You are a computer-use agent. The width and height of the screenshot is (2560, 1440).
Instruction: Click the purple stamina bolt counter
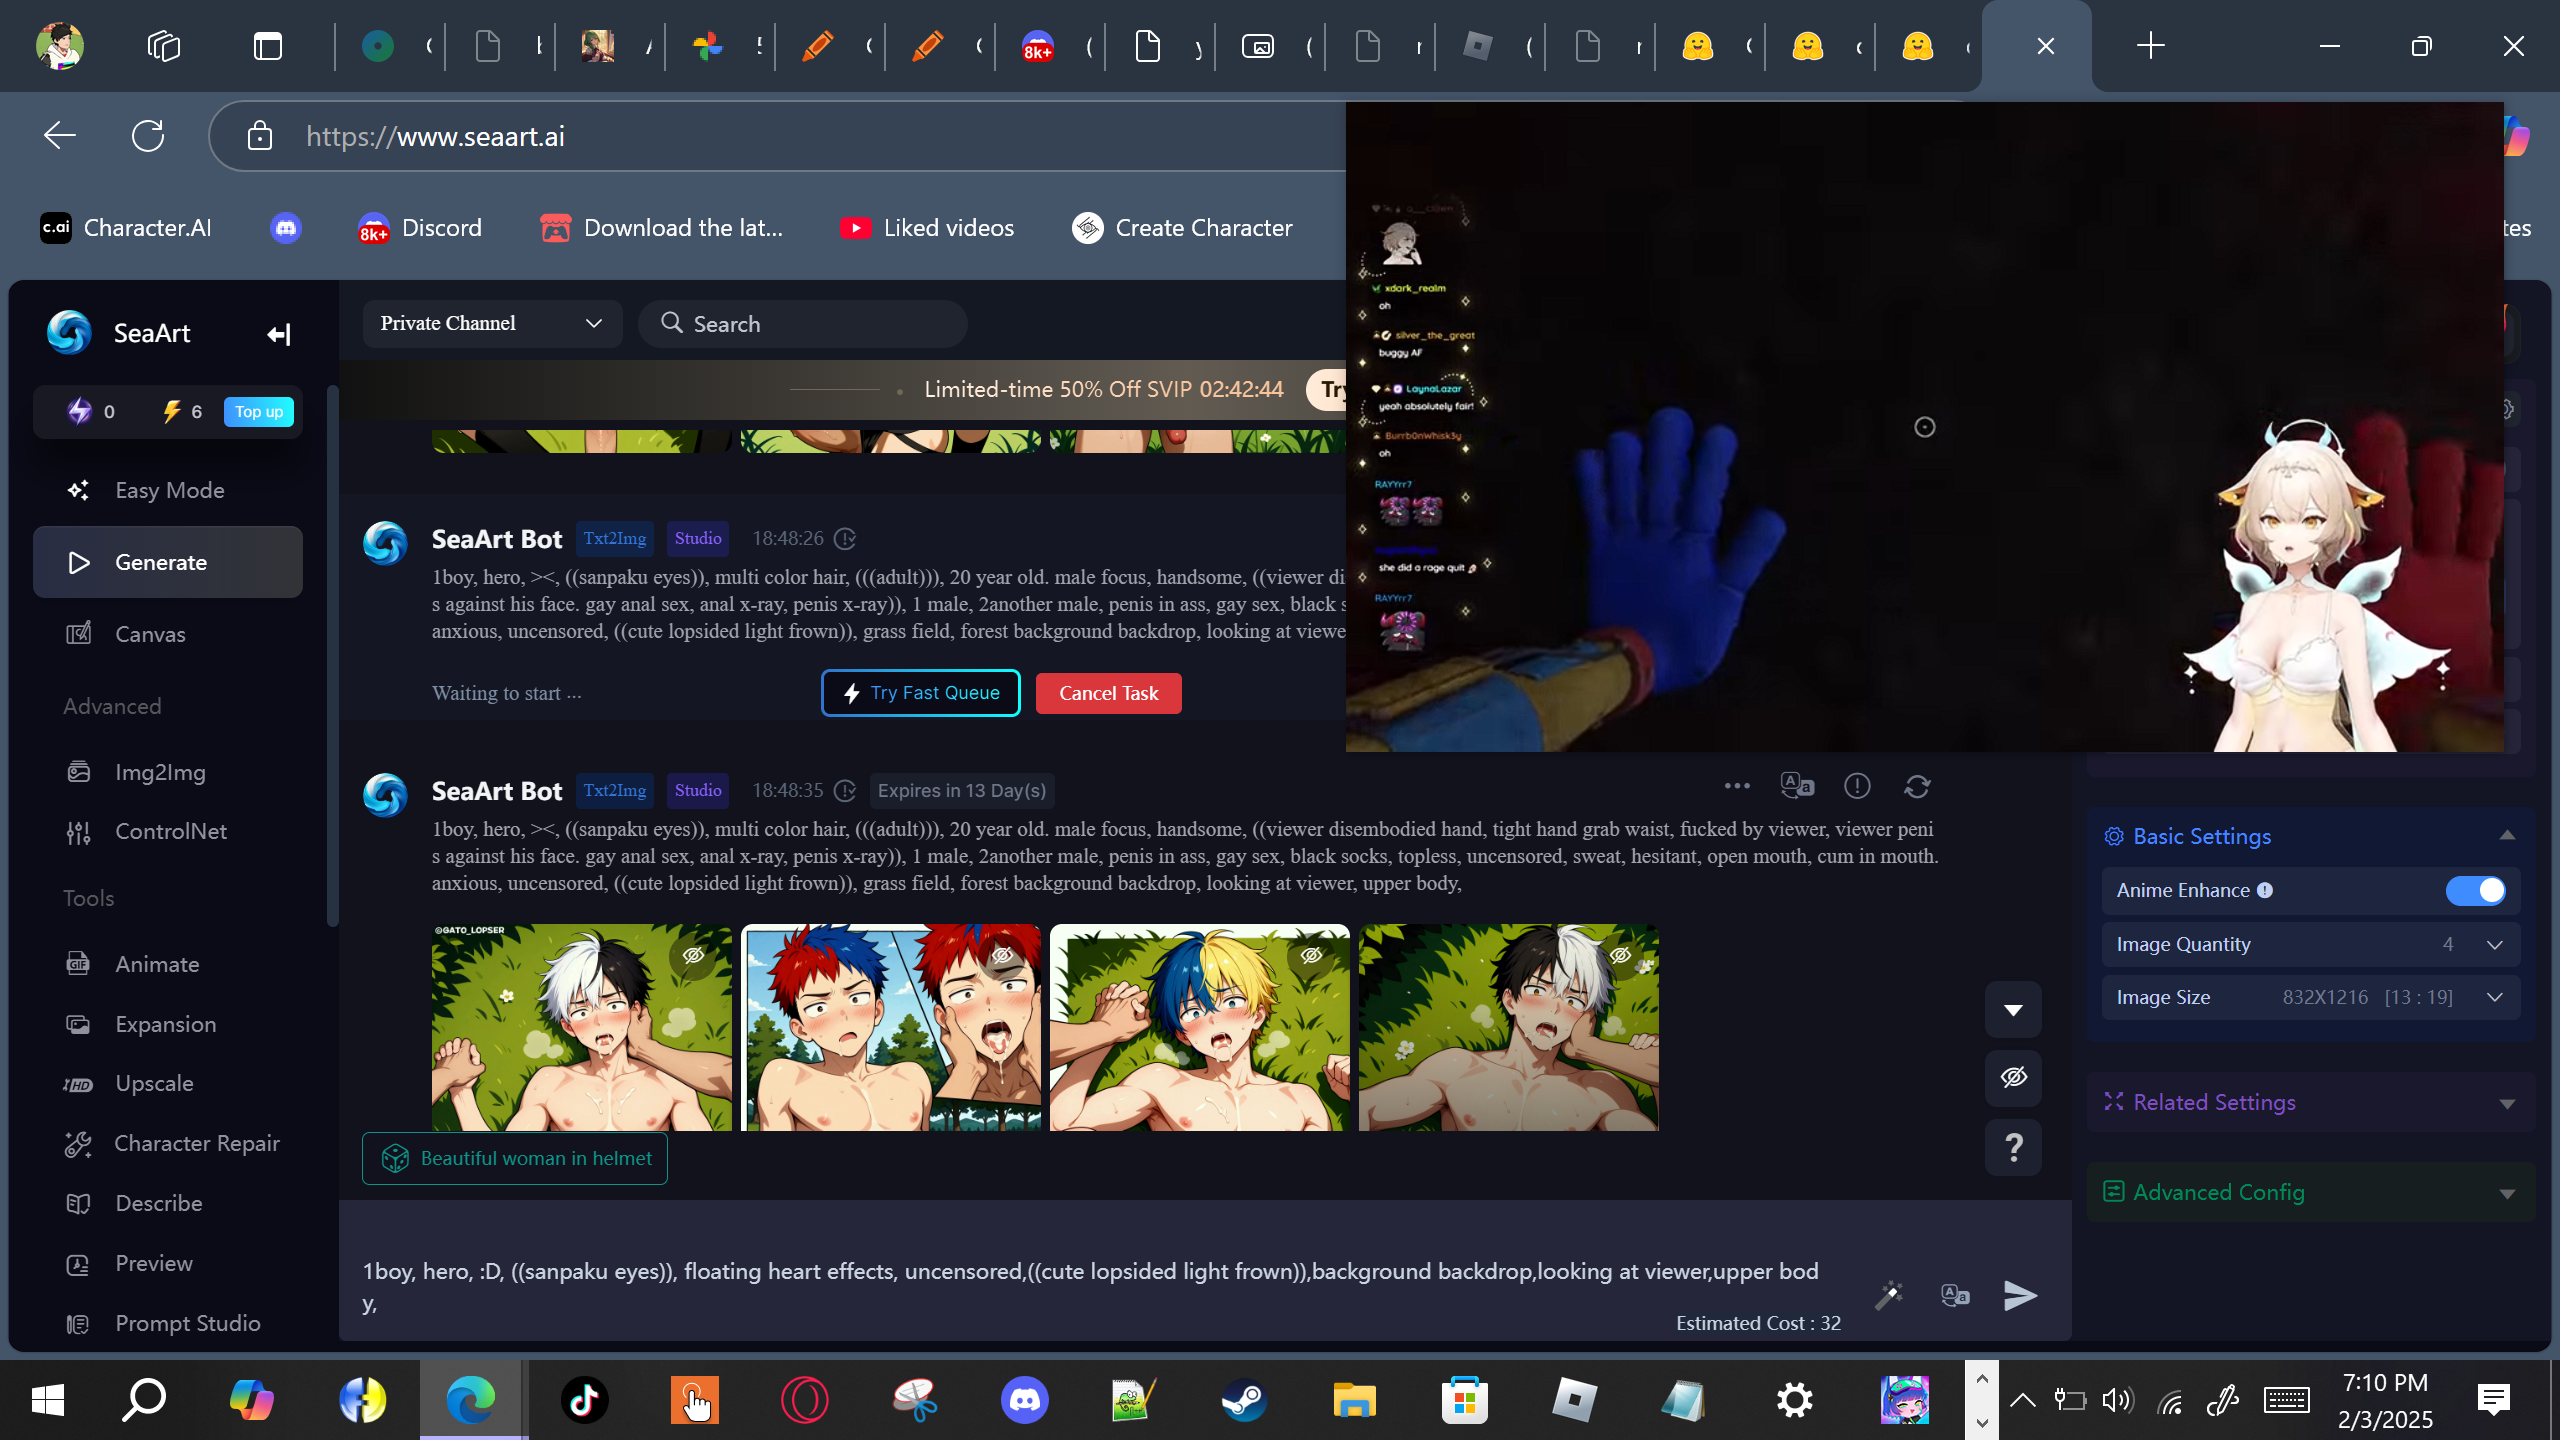90,411
